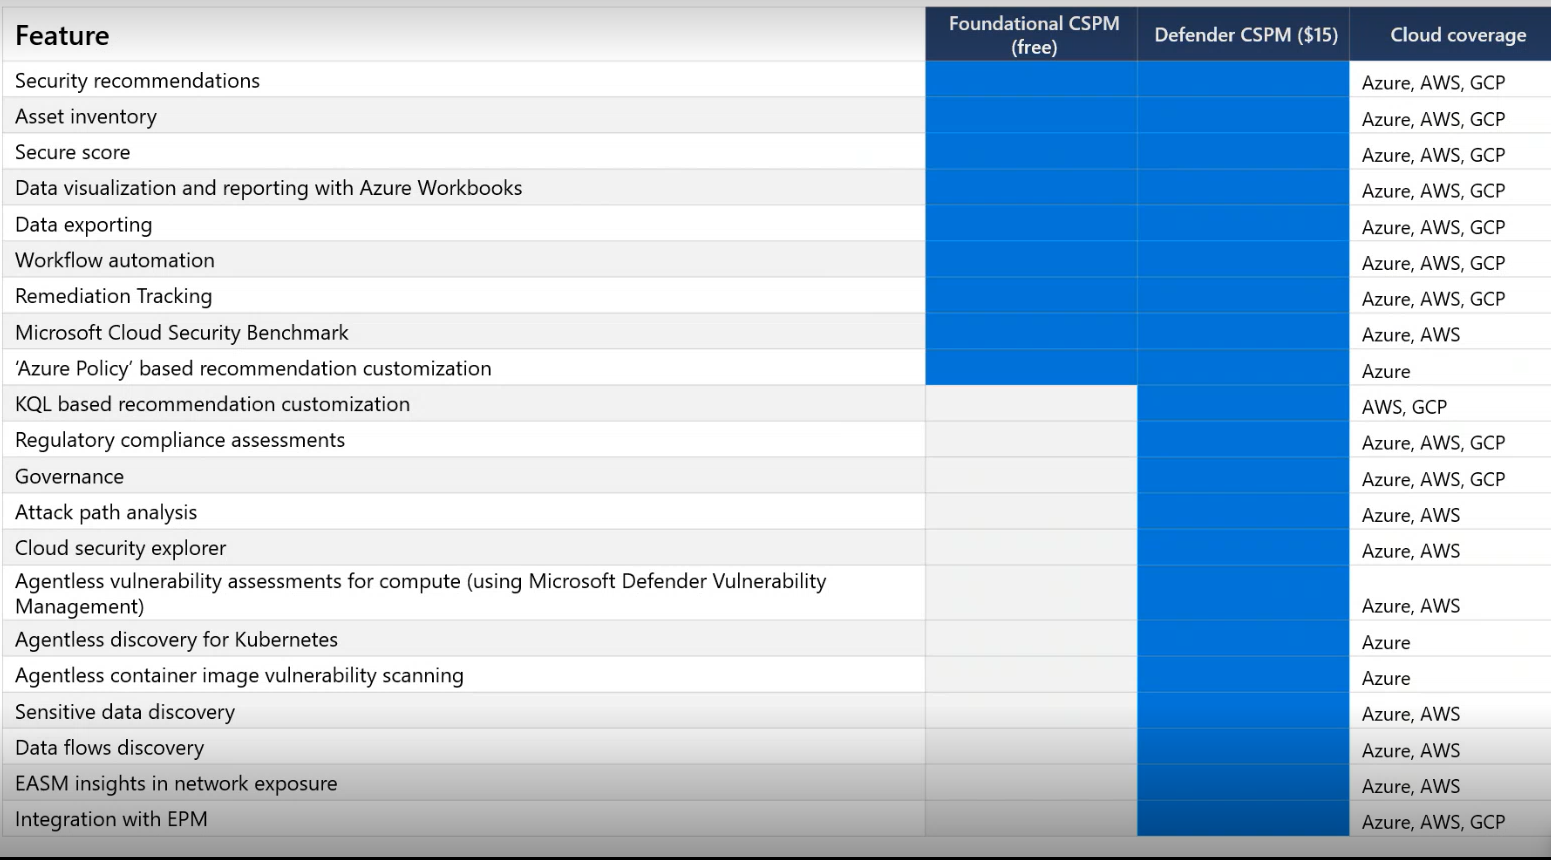Image resolution: width=1551 pixels, height=860 pixels.
Task: Click the 'Attack path analysis' feature
Action: point(105,513)
